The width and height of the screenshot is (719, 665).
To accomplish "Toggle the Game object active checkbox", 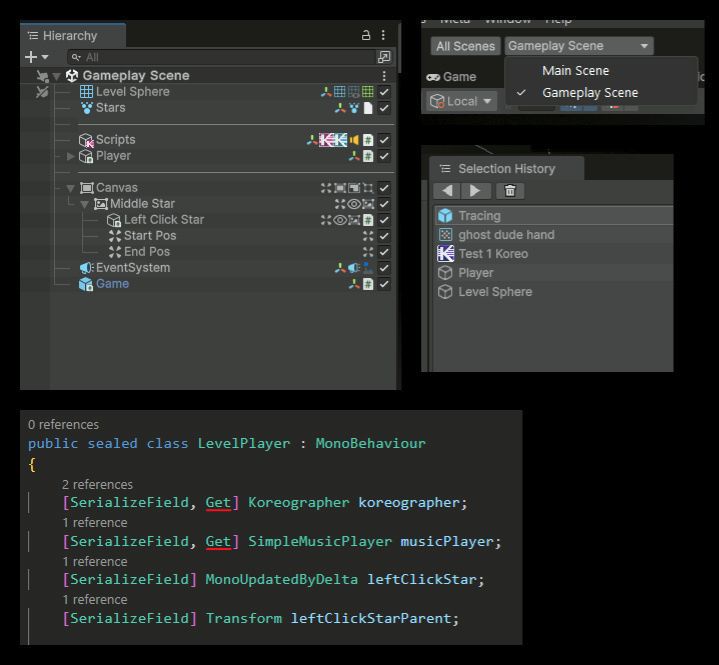I will coord(384,284).
